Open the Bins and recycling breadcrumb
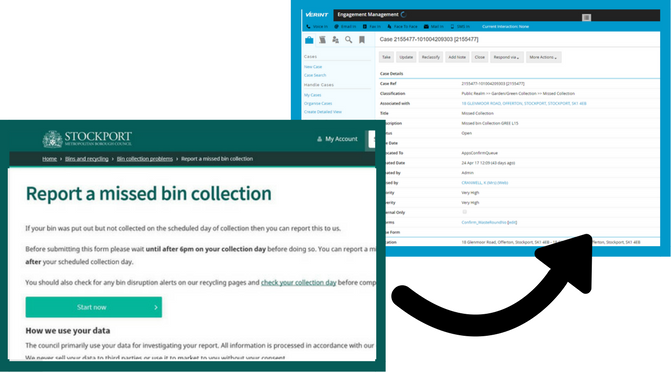This screenshot has height=372, width=672. 87,159
